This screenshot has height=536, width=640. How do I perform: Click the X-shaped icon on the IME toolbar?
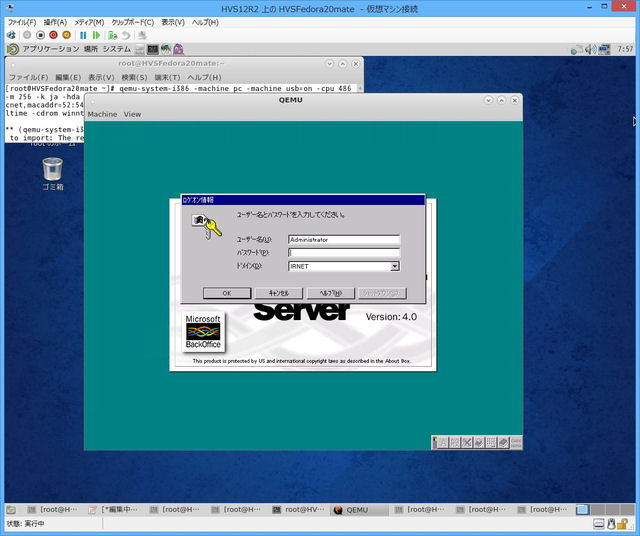467,443
